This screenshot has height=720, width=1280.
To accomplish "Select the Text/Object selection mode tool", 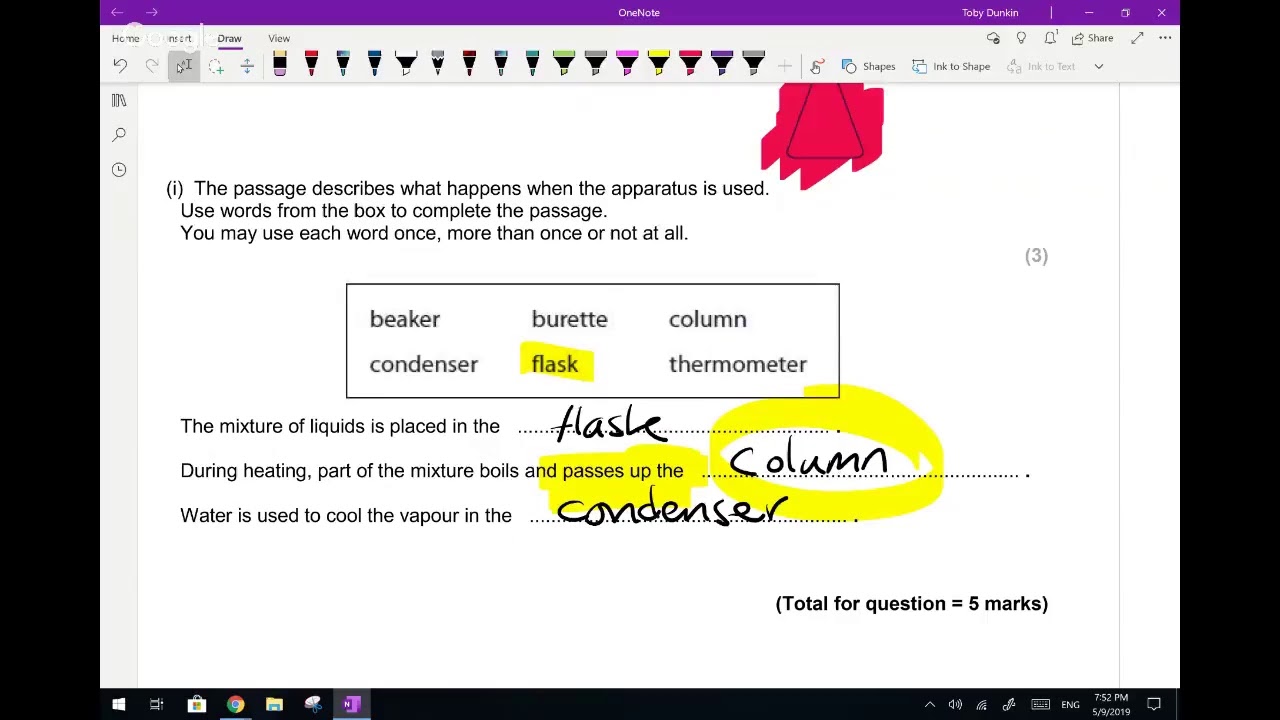I will click(184, 66).
